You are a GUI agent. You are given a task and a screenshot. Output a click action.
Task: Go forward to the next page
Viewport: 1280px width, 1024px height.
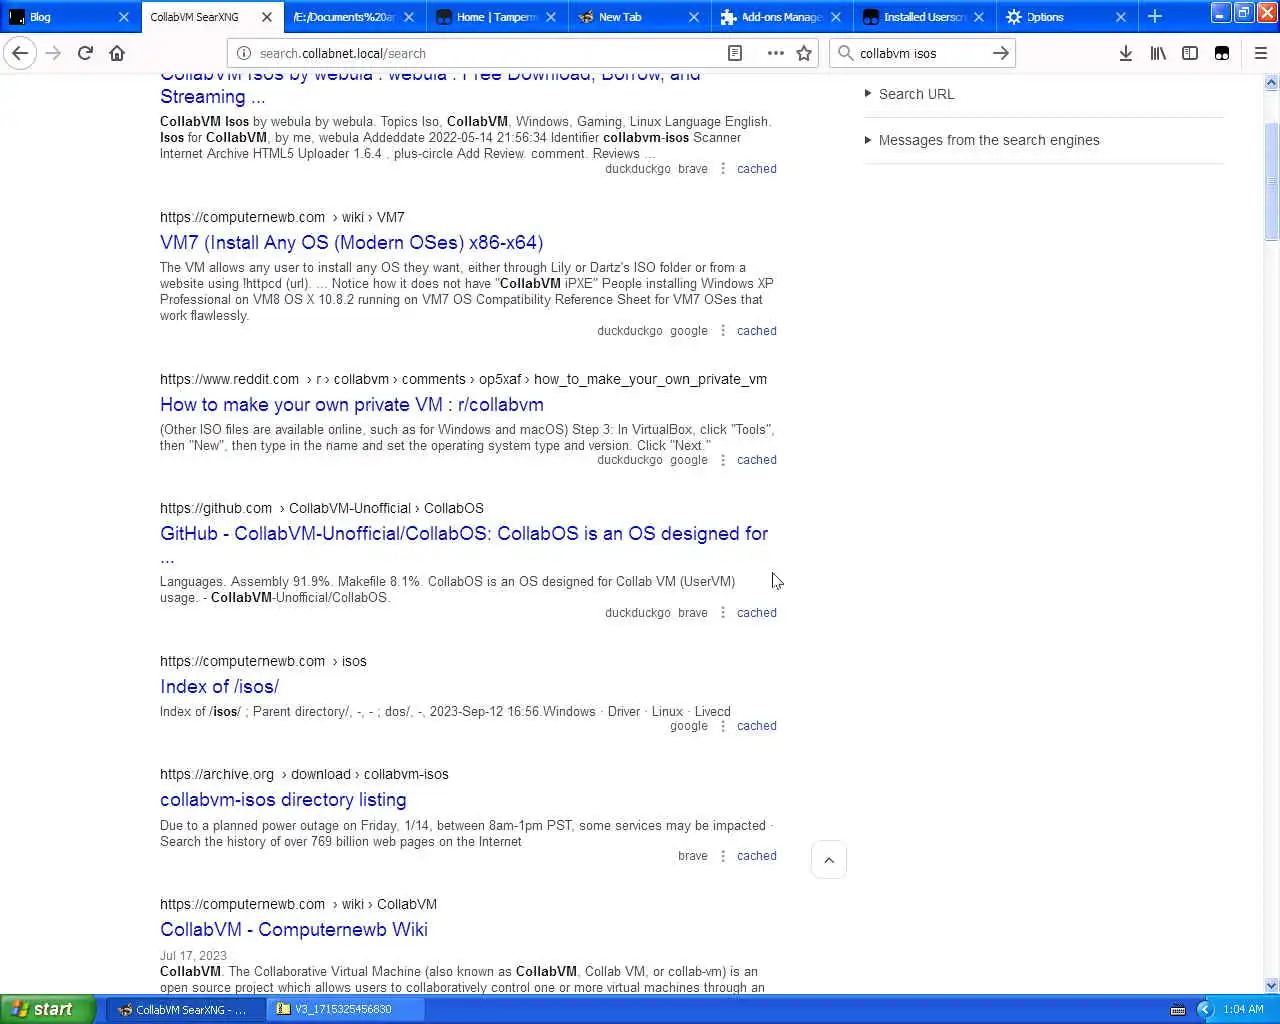[x=53, y=53]
